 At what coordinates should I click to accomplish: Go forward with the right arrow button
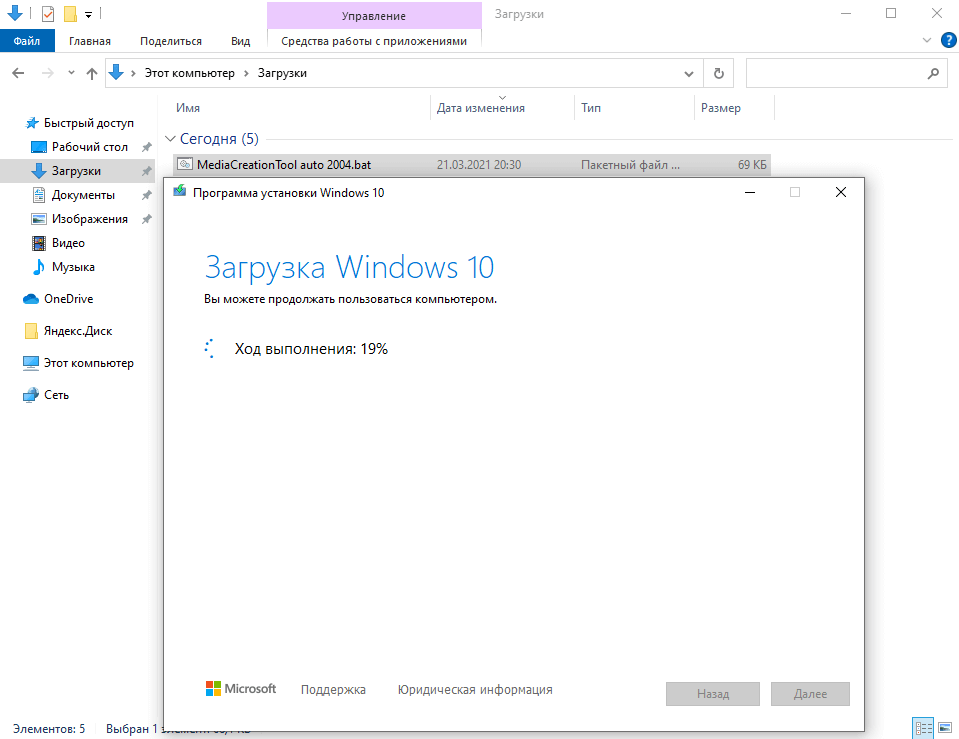tap(47, 73)
